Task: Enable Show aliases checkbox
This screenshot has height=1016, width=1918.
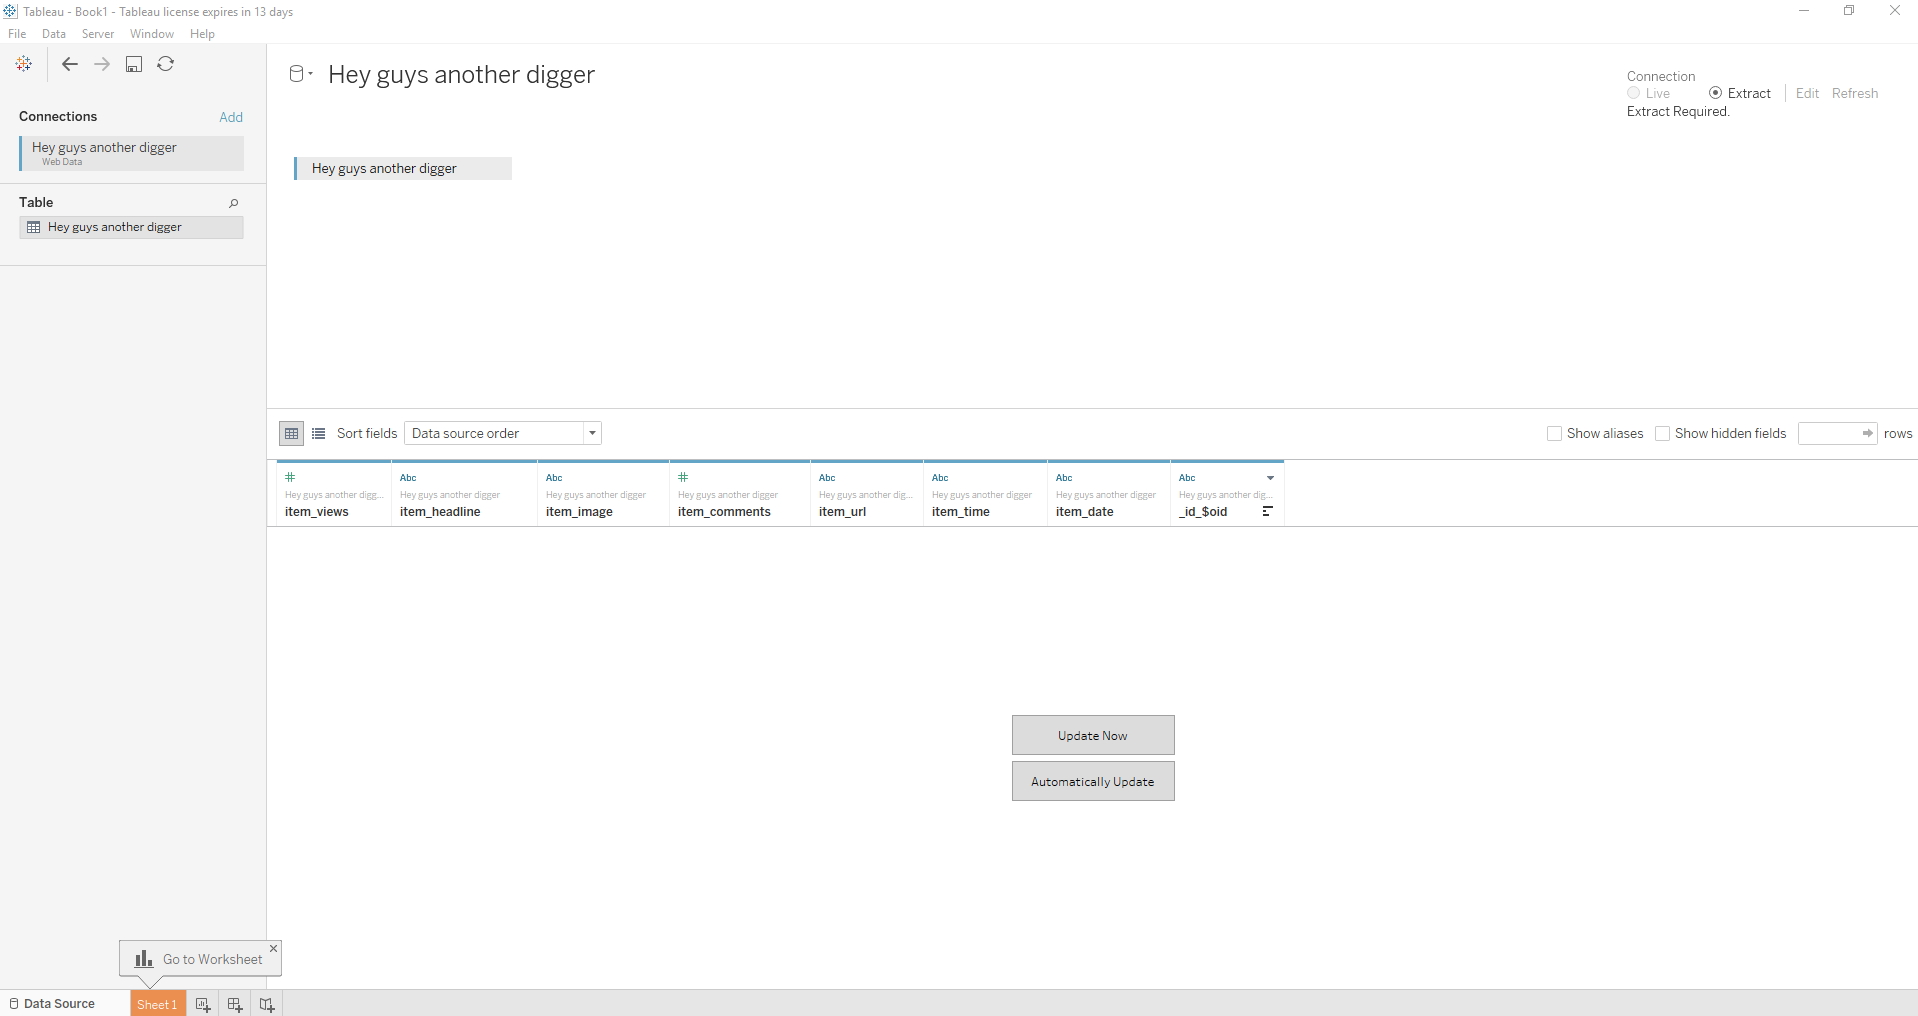Action: coord(1554,433)
